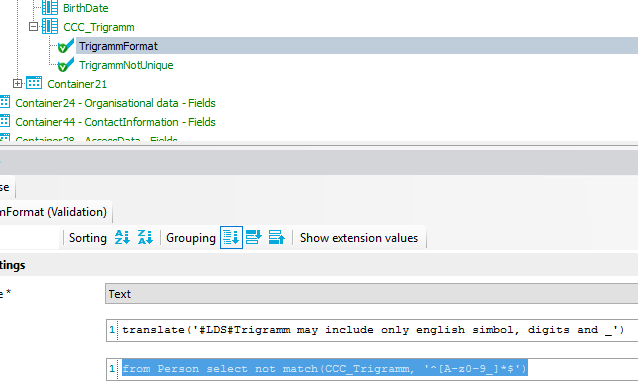This screenshot has width=638, height=390.
Task: Click the TrigrammNotUnique validation checkmark icon
Action: [x=66, y=65]
